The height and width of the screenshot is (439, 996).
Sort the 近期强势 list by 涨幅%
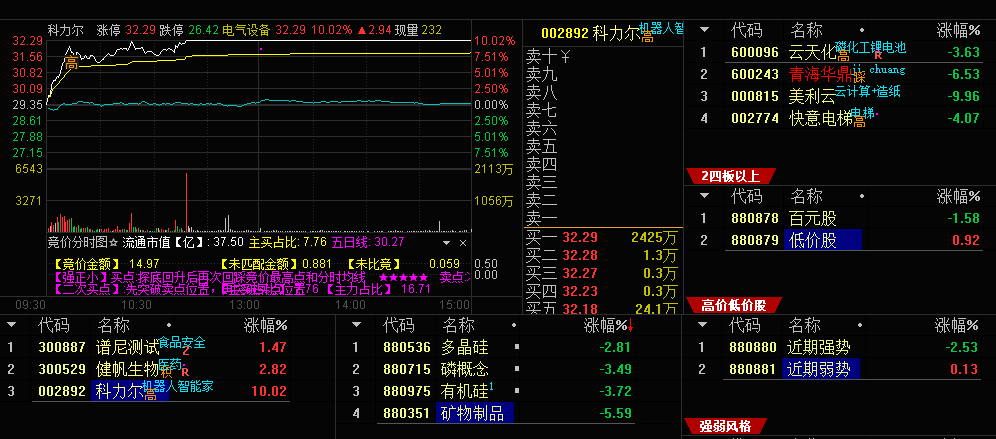(957, 326)
